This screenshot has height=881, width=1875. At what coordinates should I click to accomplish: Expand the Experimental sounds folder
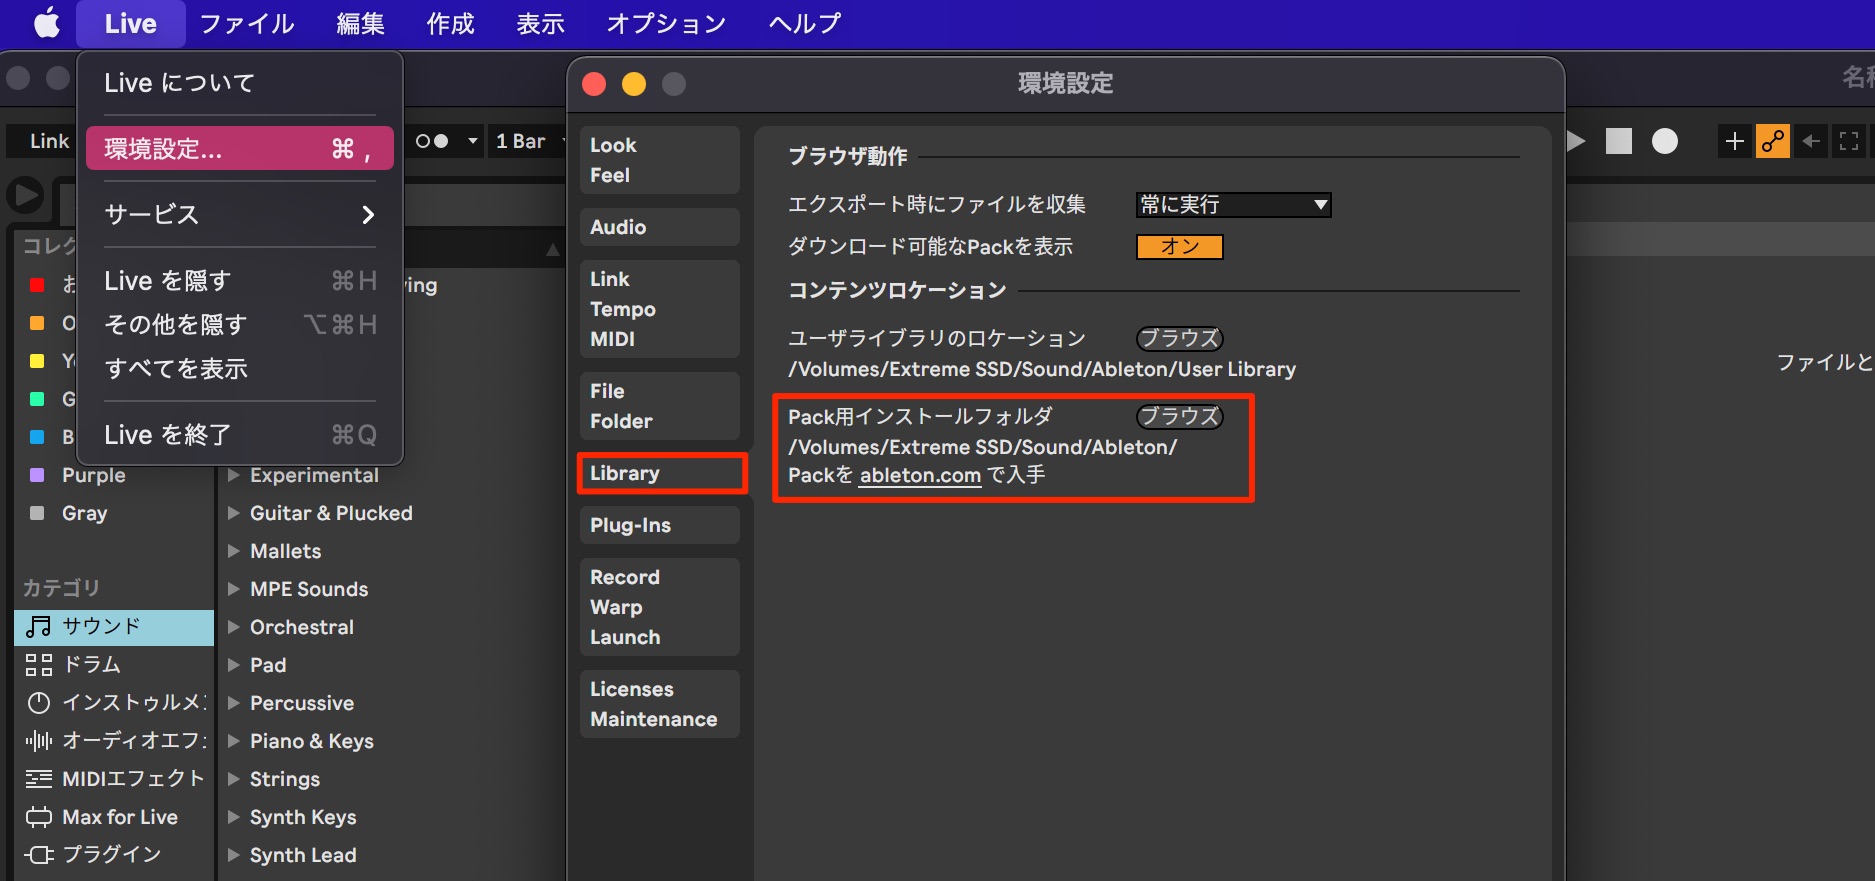pos(233,475)
